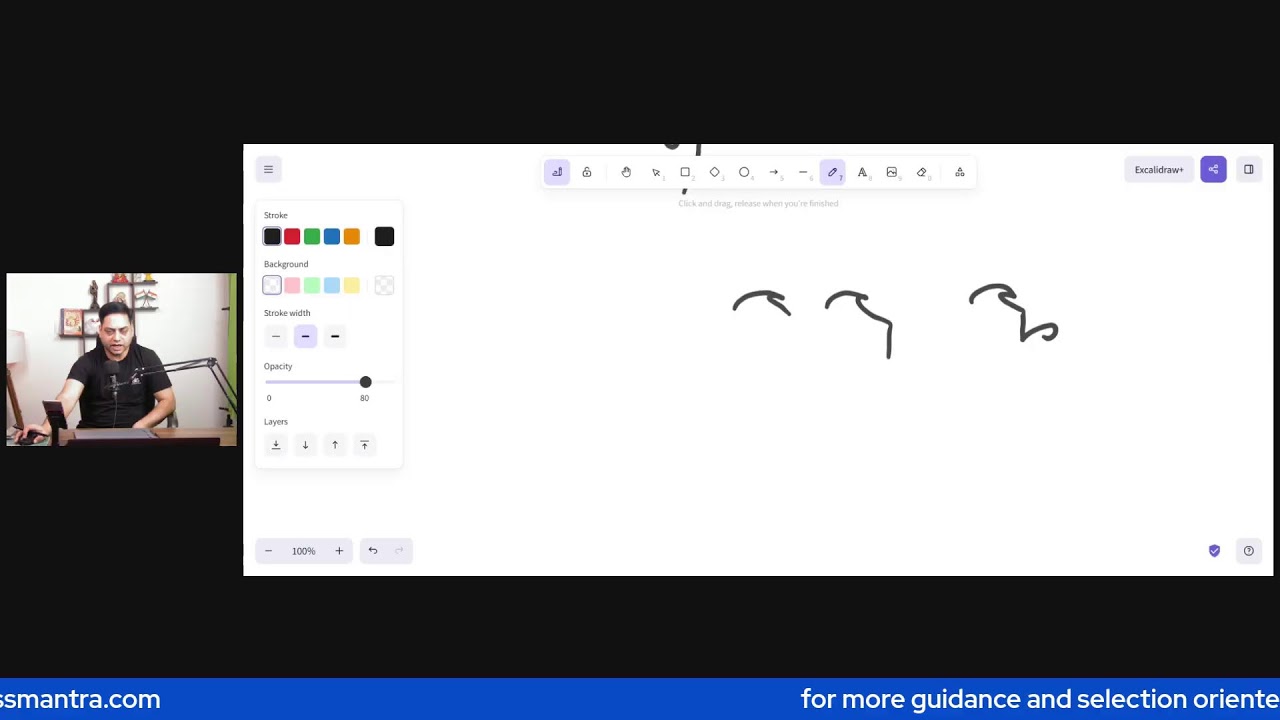Click the Excalidraw+ button
The width and height of the screenshot is (1280, 720).
(1159, 170)
